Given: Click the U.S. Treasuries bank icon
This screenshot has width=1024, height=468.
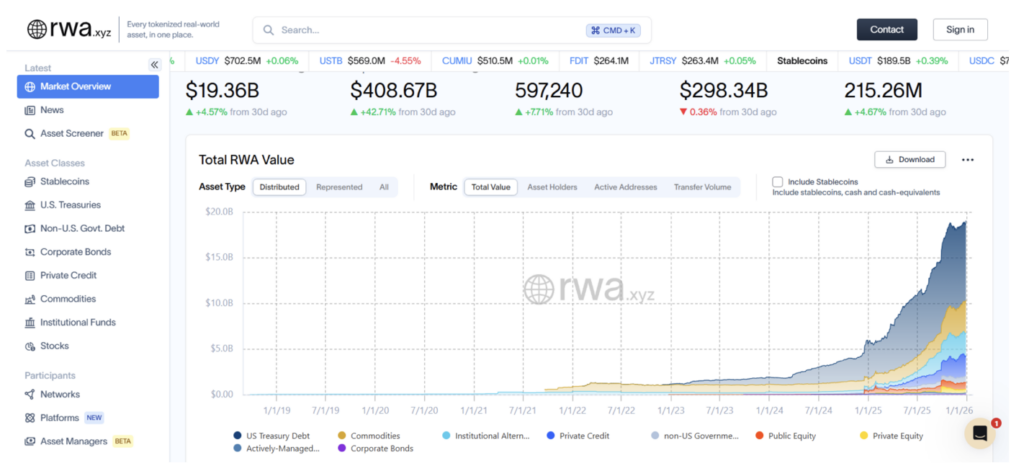Looking at the screenshot, I should coord(30,205).
